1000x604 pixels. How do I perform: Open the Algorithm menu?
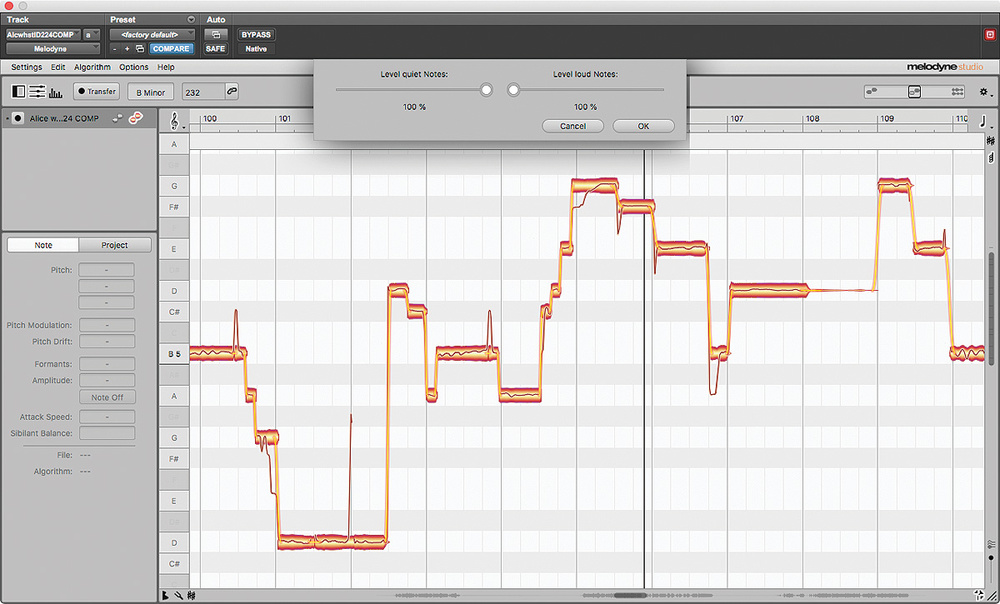coord(92,67)
